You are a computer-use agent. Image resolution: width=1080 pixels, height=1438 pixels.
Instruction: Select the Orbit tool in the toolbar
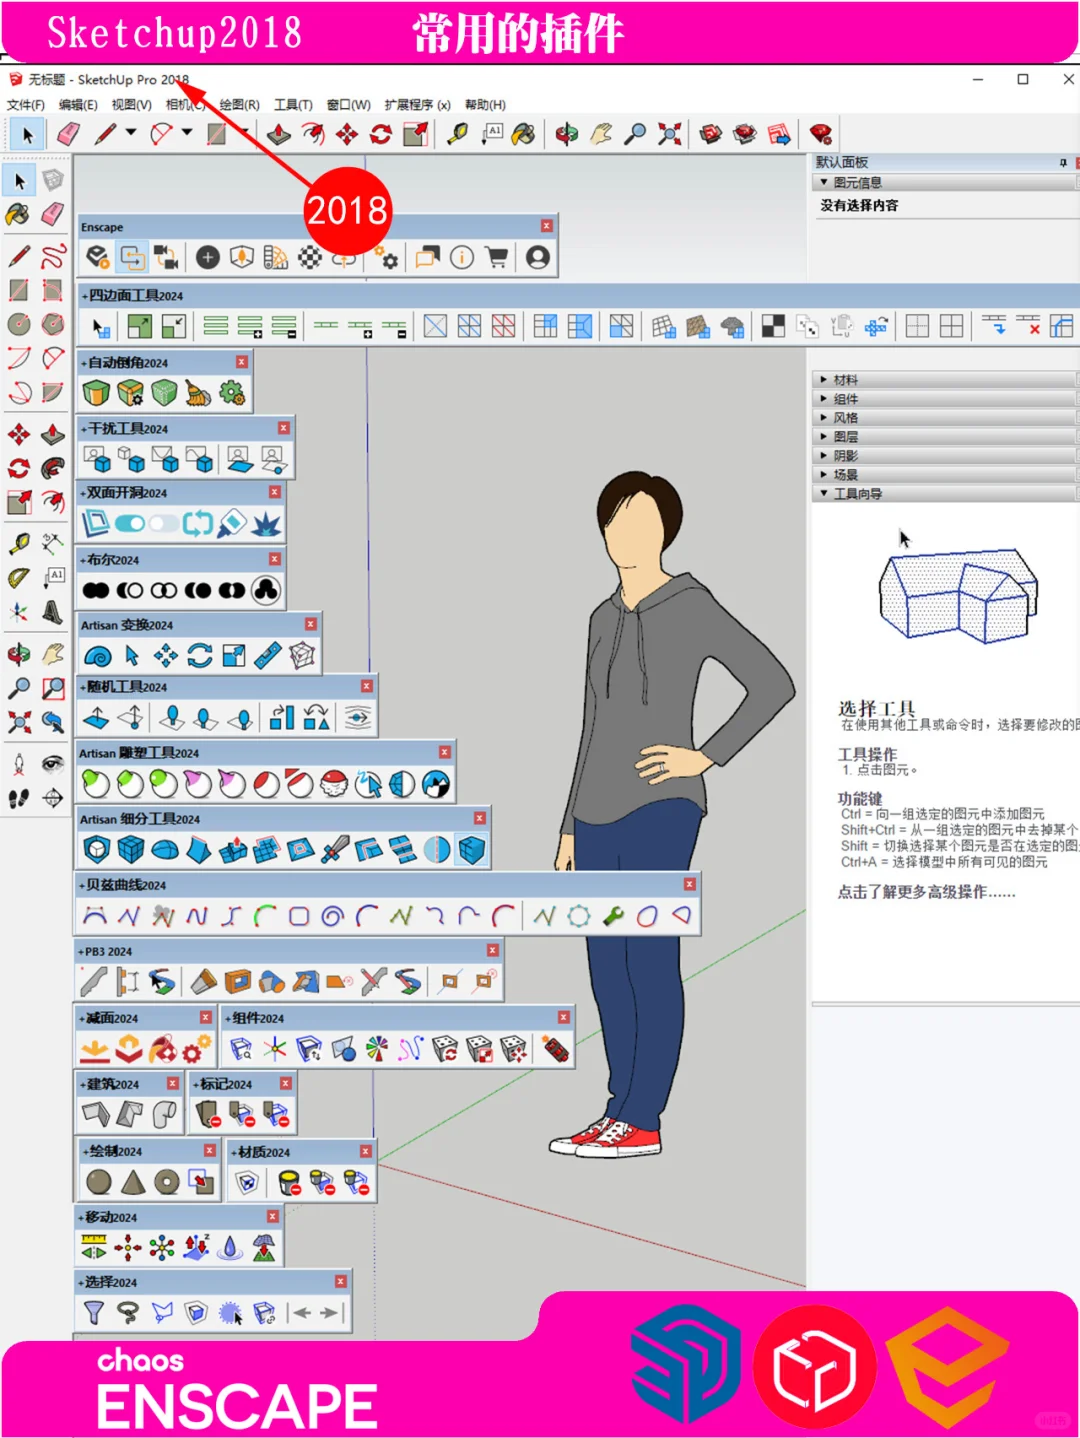[x=565, y=132]
